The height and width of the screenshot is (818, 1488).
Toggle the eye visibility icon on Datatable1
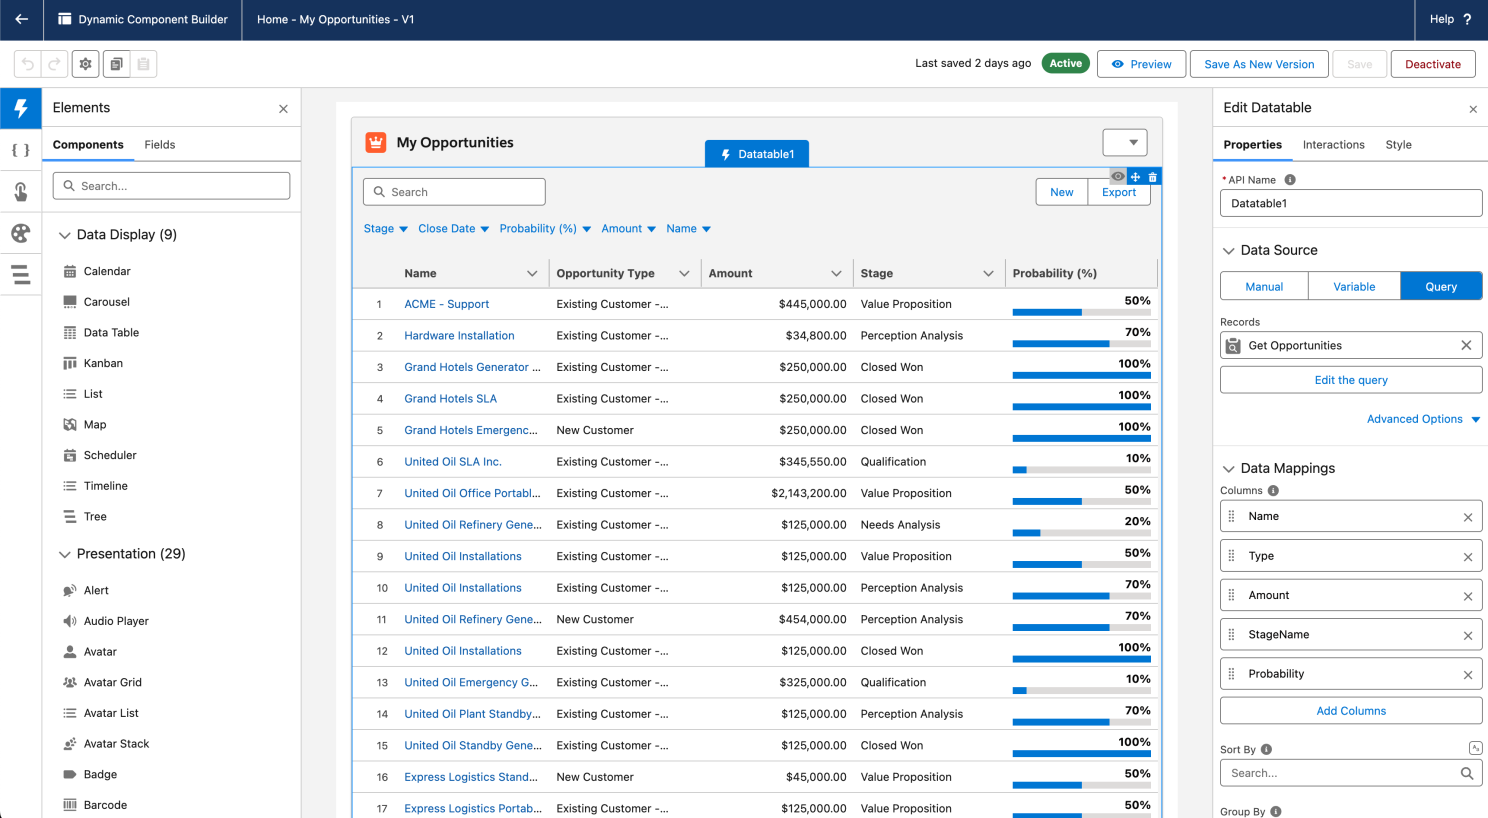(x=1118, y=177)
